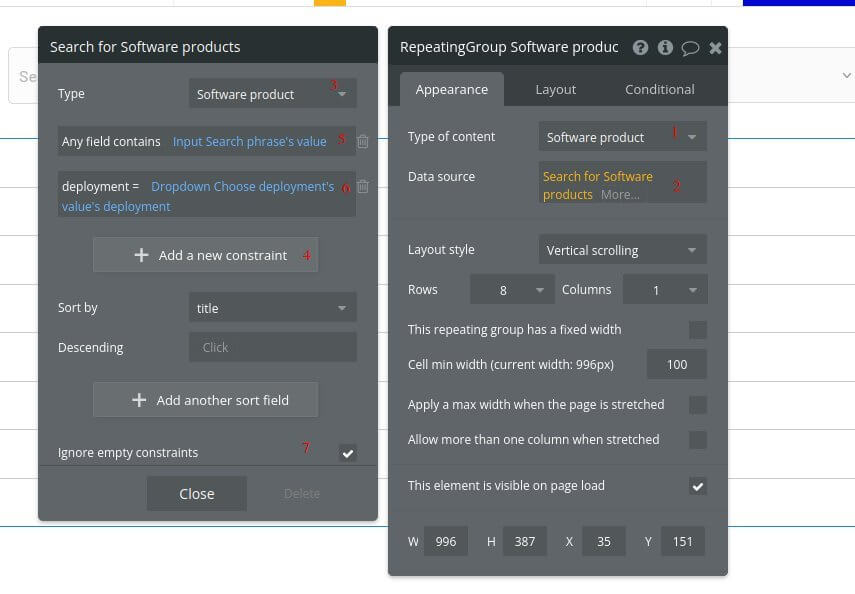The height and width of the screenshot is (594, 855).
Task: Uncheck element visible on page load
Action: [x=698, y=486]
